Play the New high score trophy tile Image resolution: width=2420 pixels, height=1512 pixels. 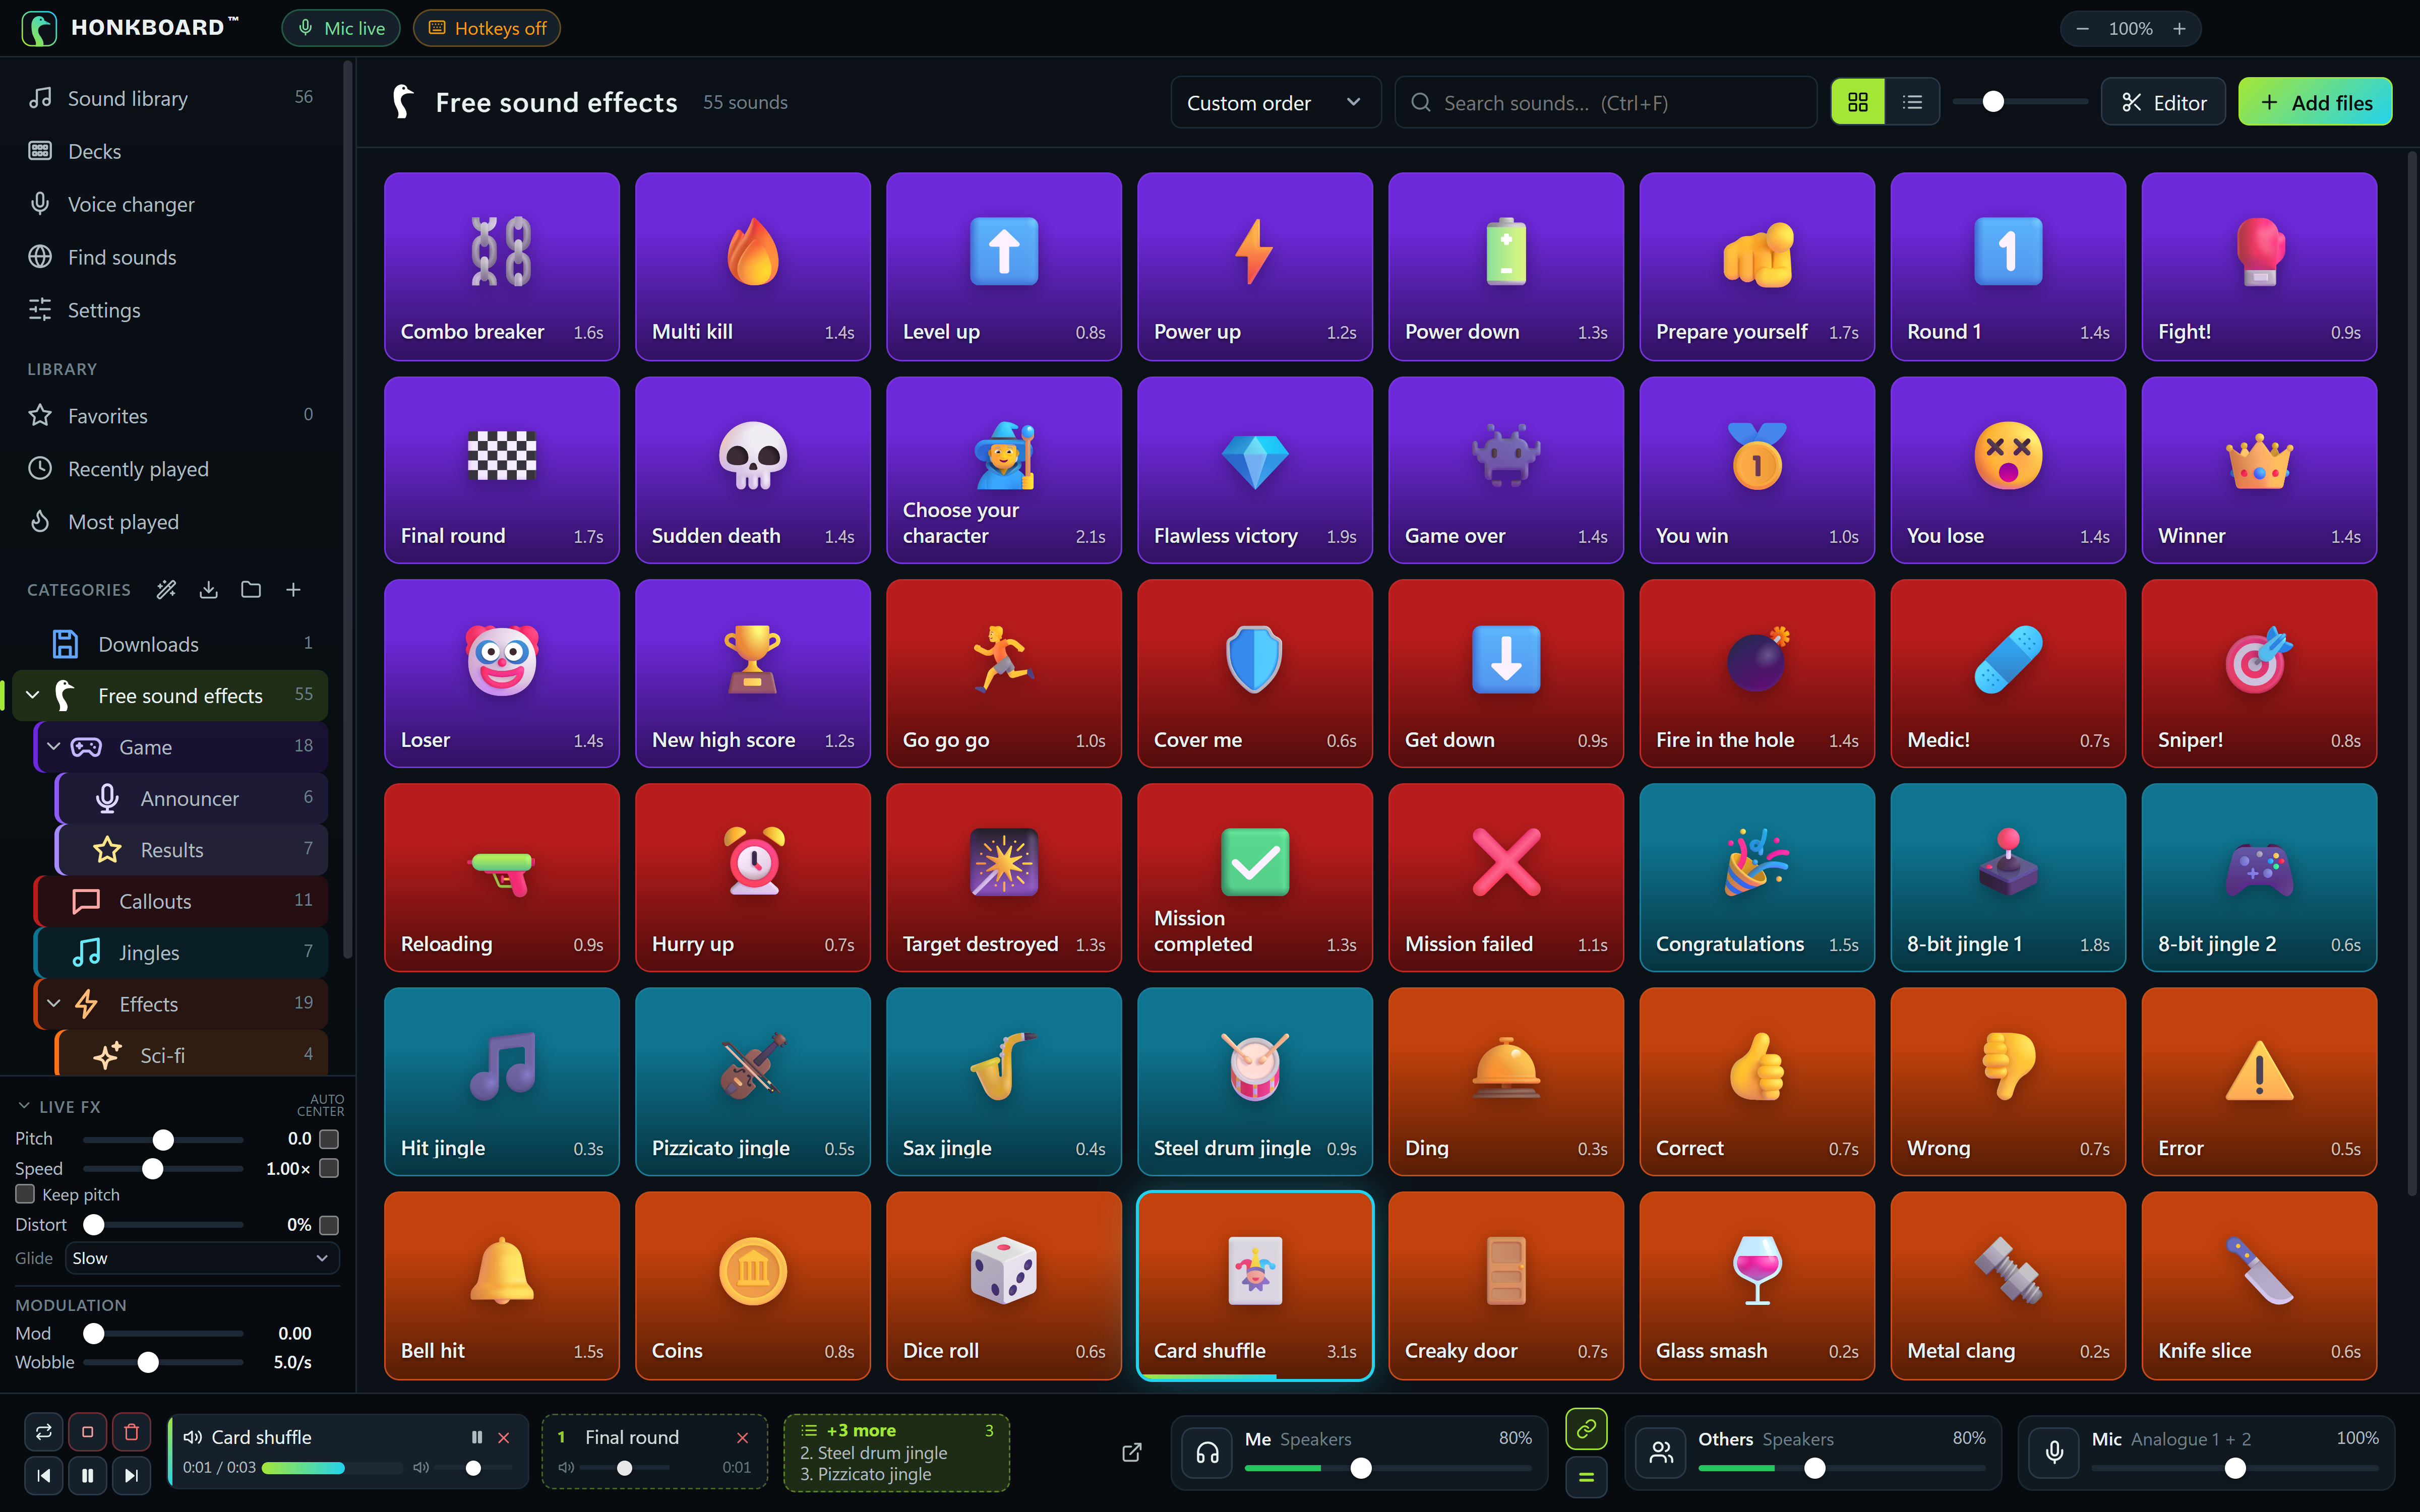click(753, 674)
